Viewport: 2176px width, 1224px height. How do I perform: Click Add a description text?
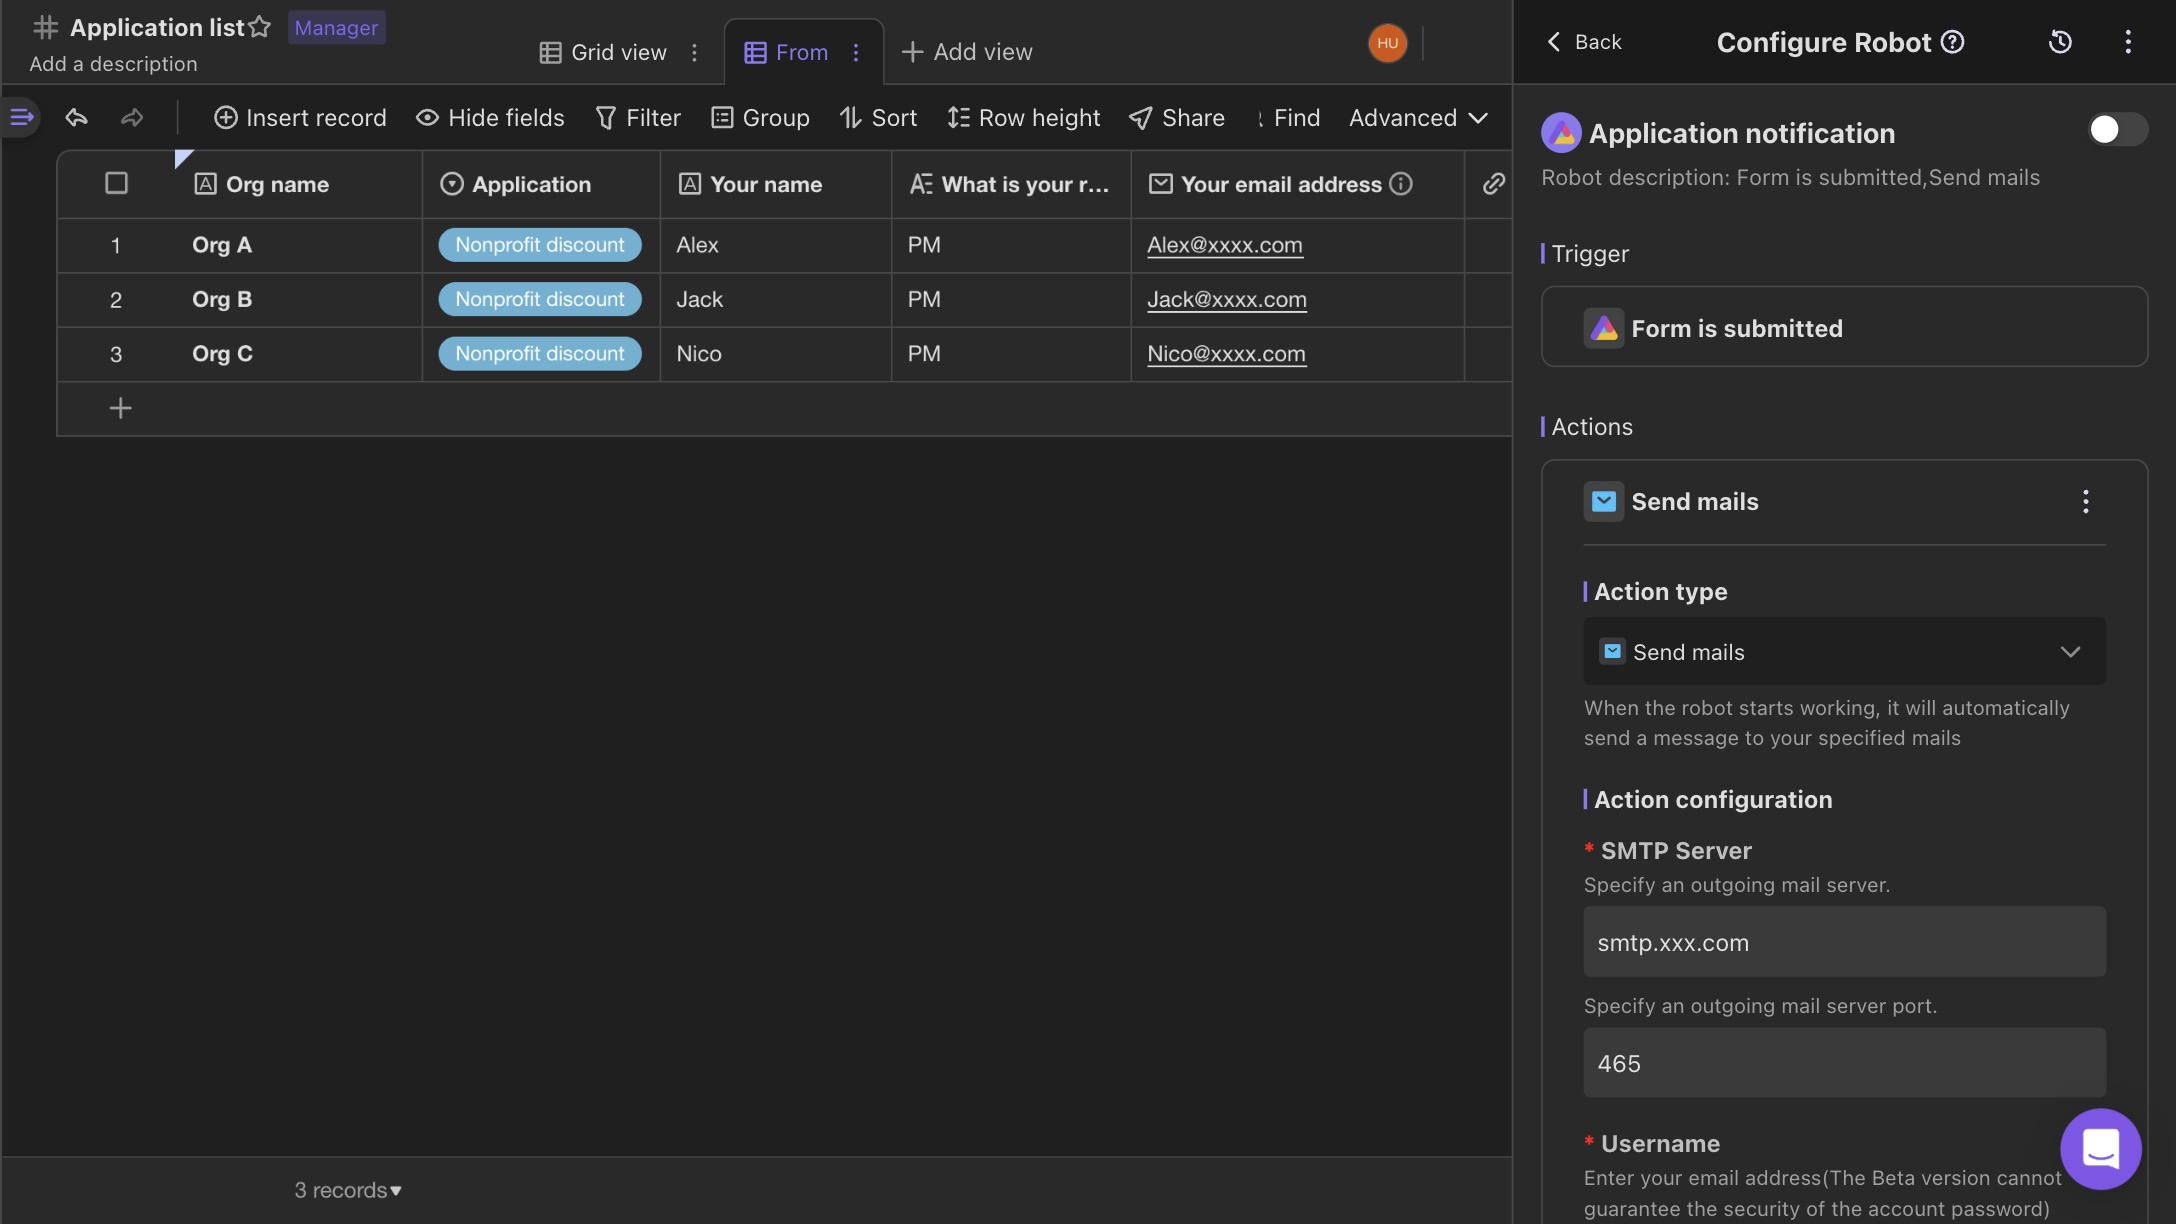coord(113,64)
